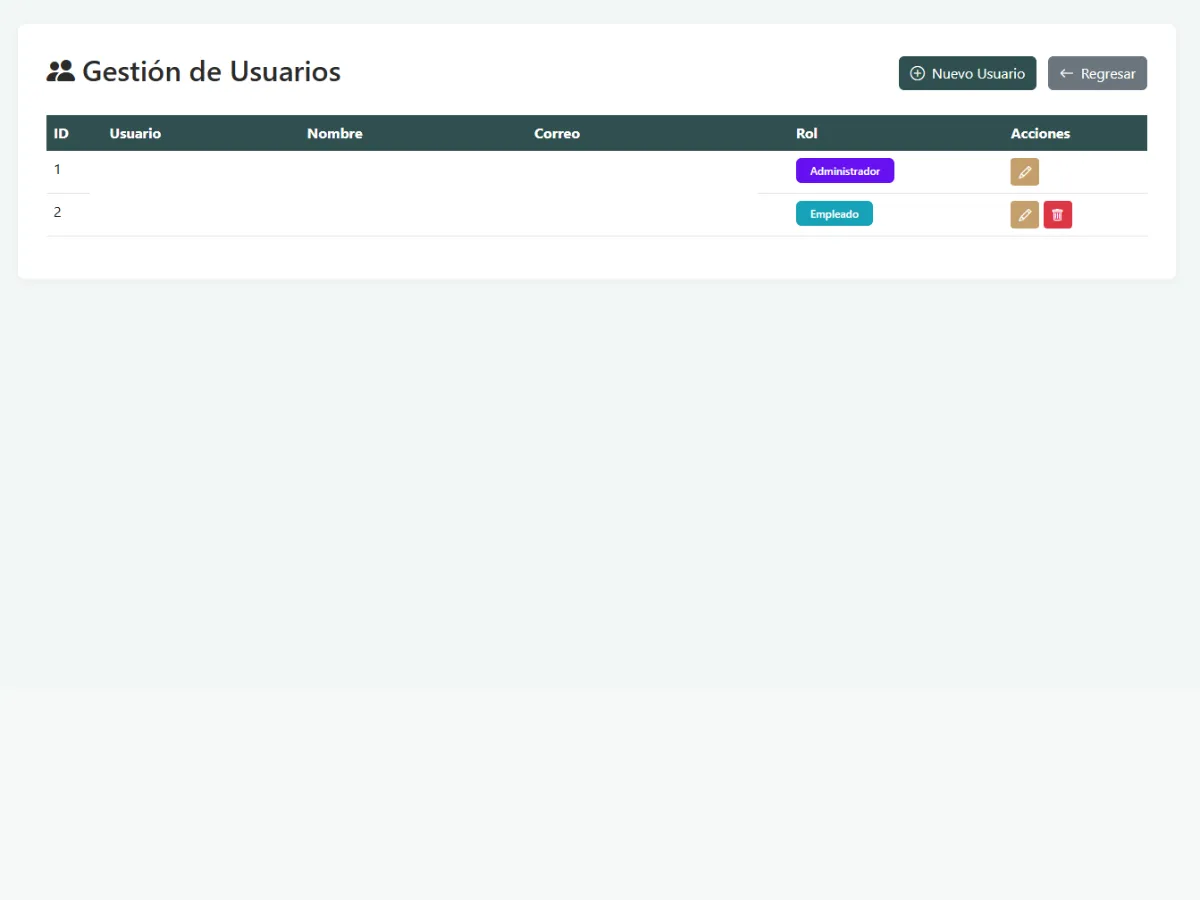Click the red trash delete icon for user 2
The width and height of the screenshot is (1200, 900).
coord(1057,214)
